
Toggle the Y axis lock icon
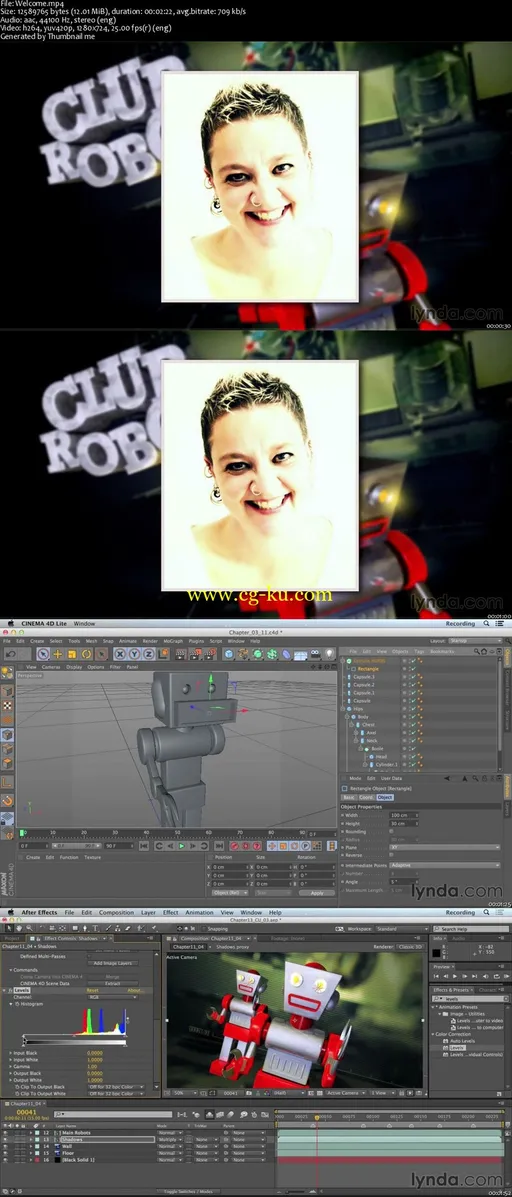[x=134, y=654]
